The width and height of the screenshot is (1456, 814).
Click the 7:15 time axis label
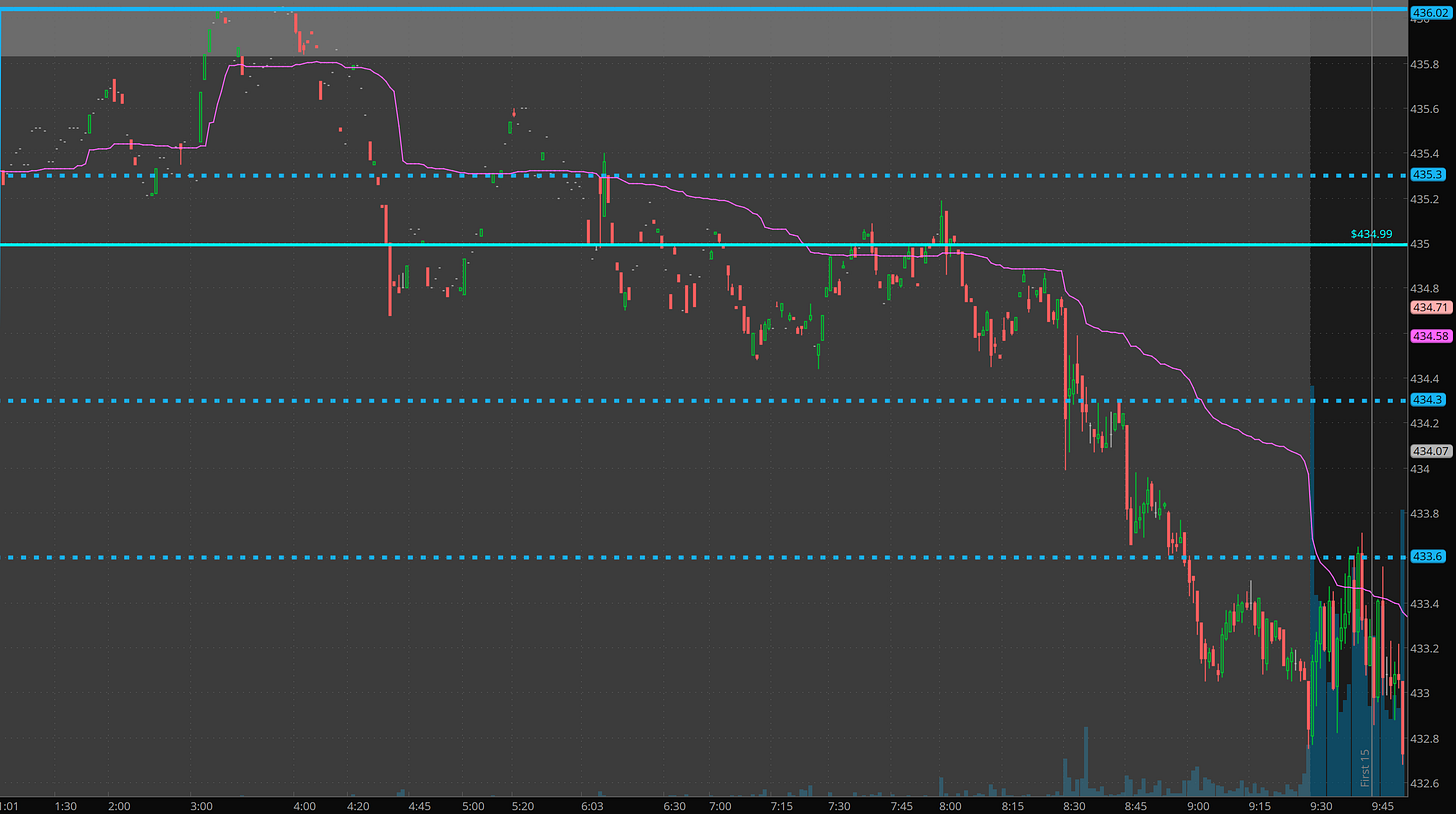tap(782, 805)
